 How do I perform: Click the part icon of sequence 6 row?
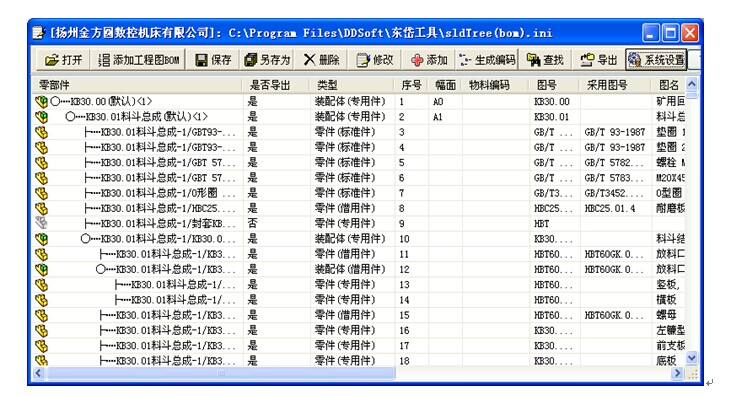point(41,178)
